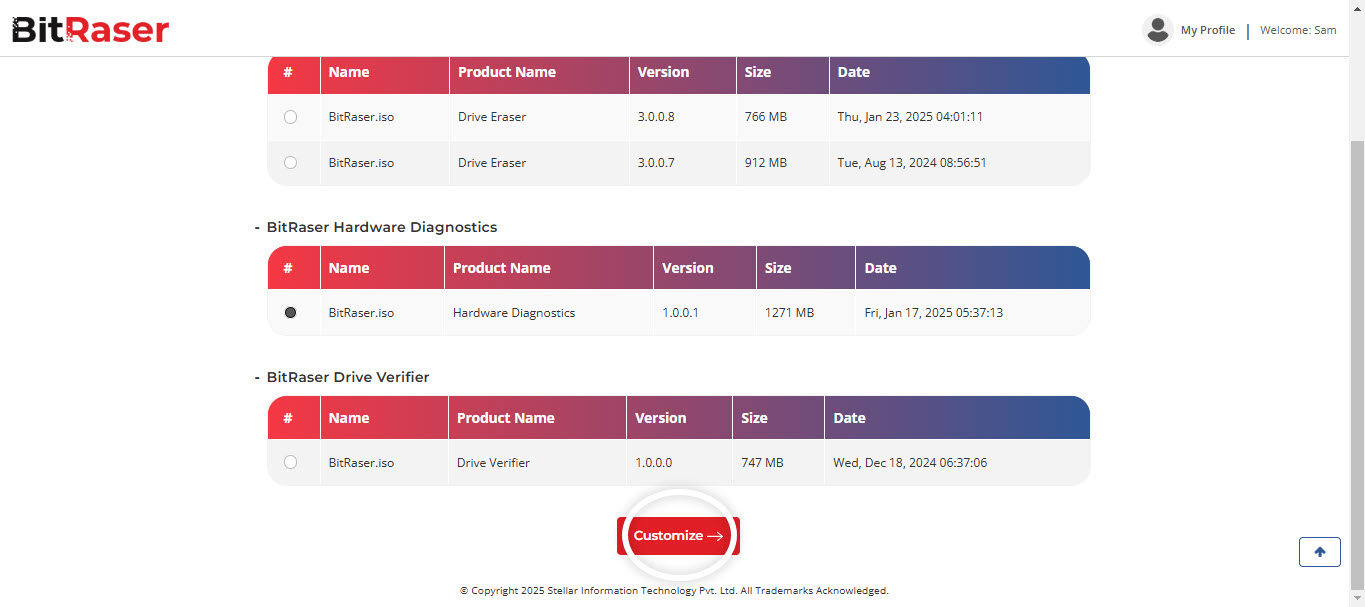Click the Customize button

click(x=678, y=536)
